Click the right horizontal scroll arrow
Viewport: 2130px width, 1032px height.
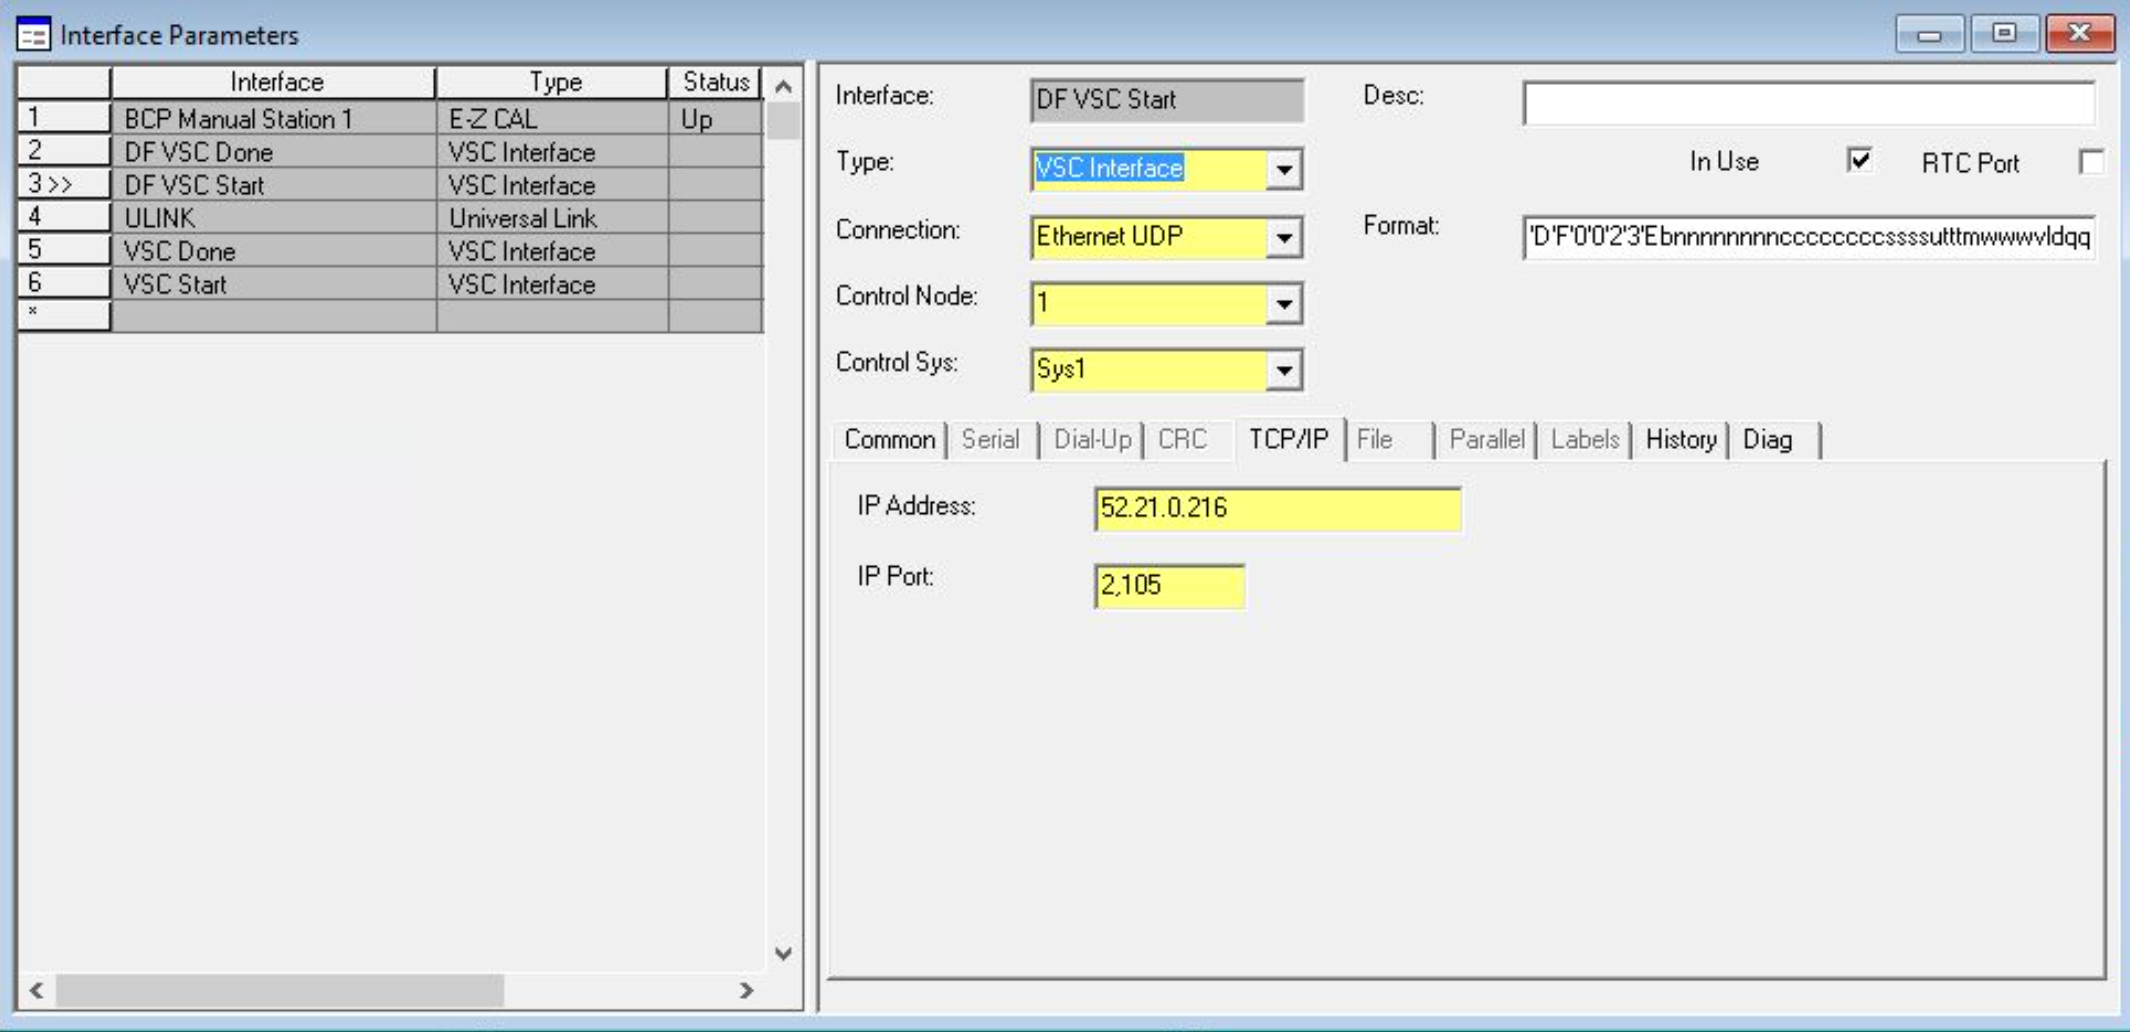click(x=746, y=990)
